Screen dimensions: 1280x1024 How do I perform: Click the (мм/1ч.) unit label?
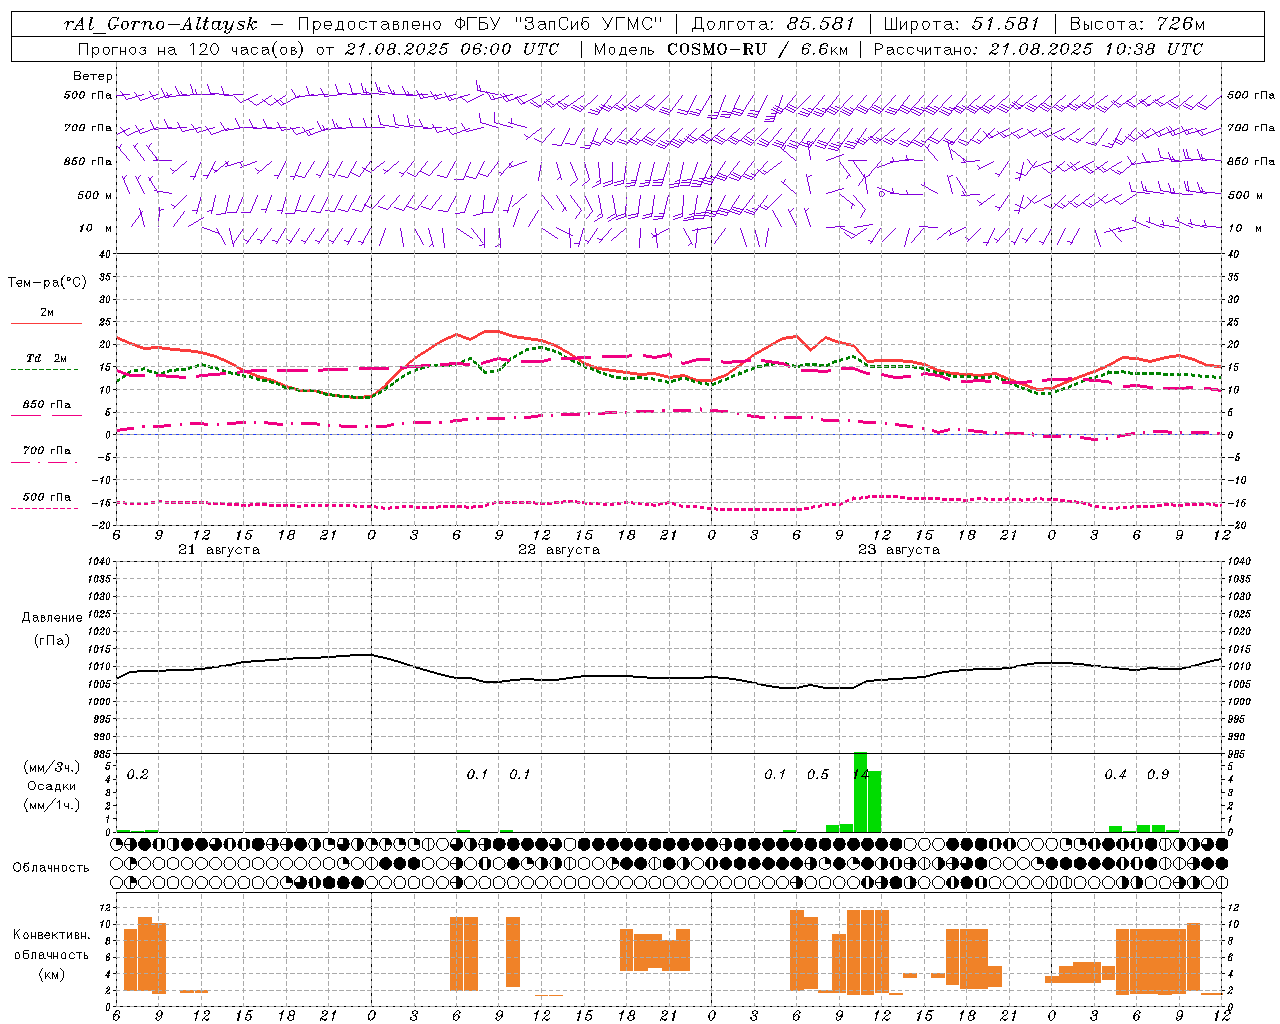[x=52, y=805]
